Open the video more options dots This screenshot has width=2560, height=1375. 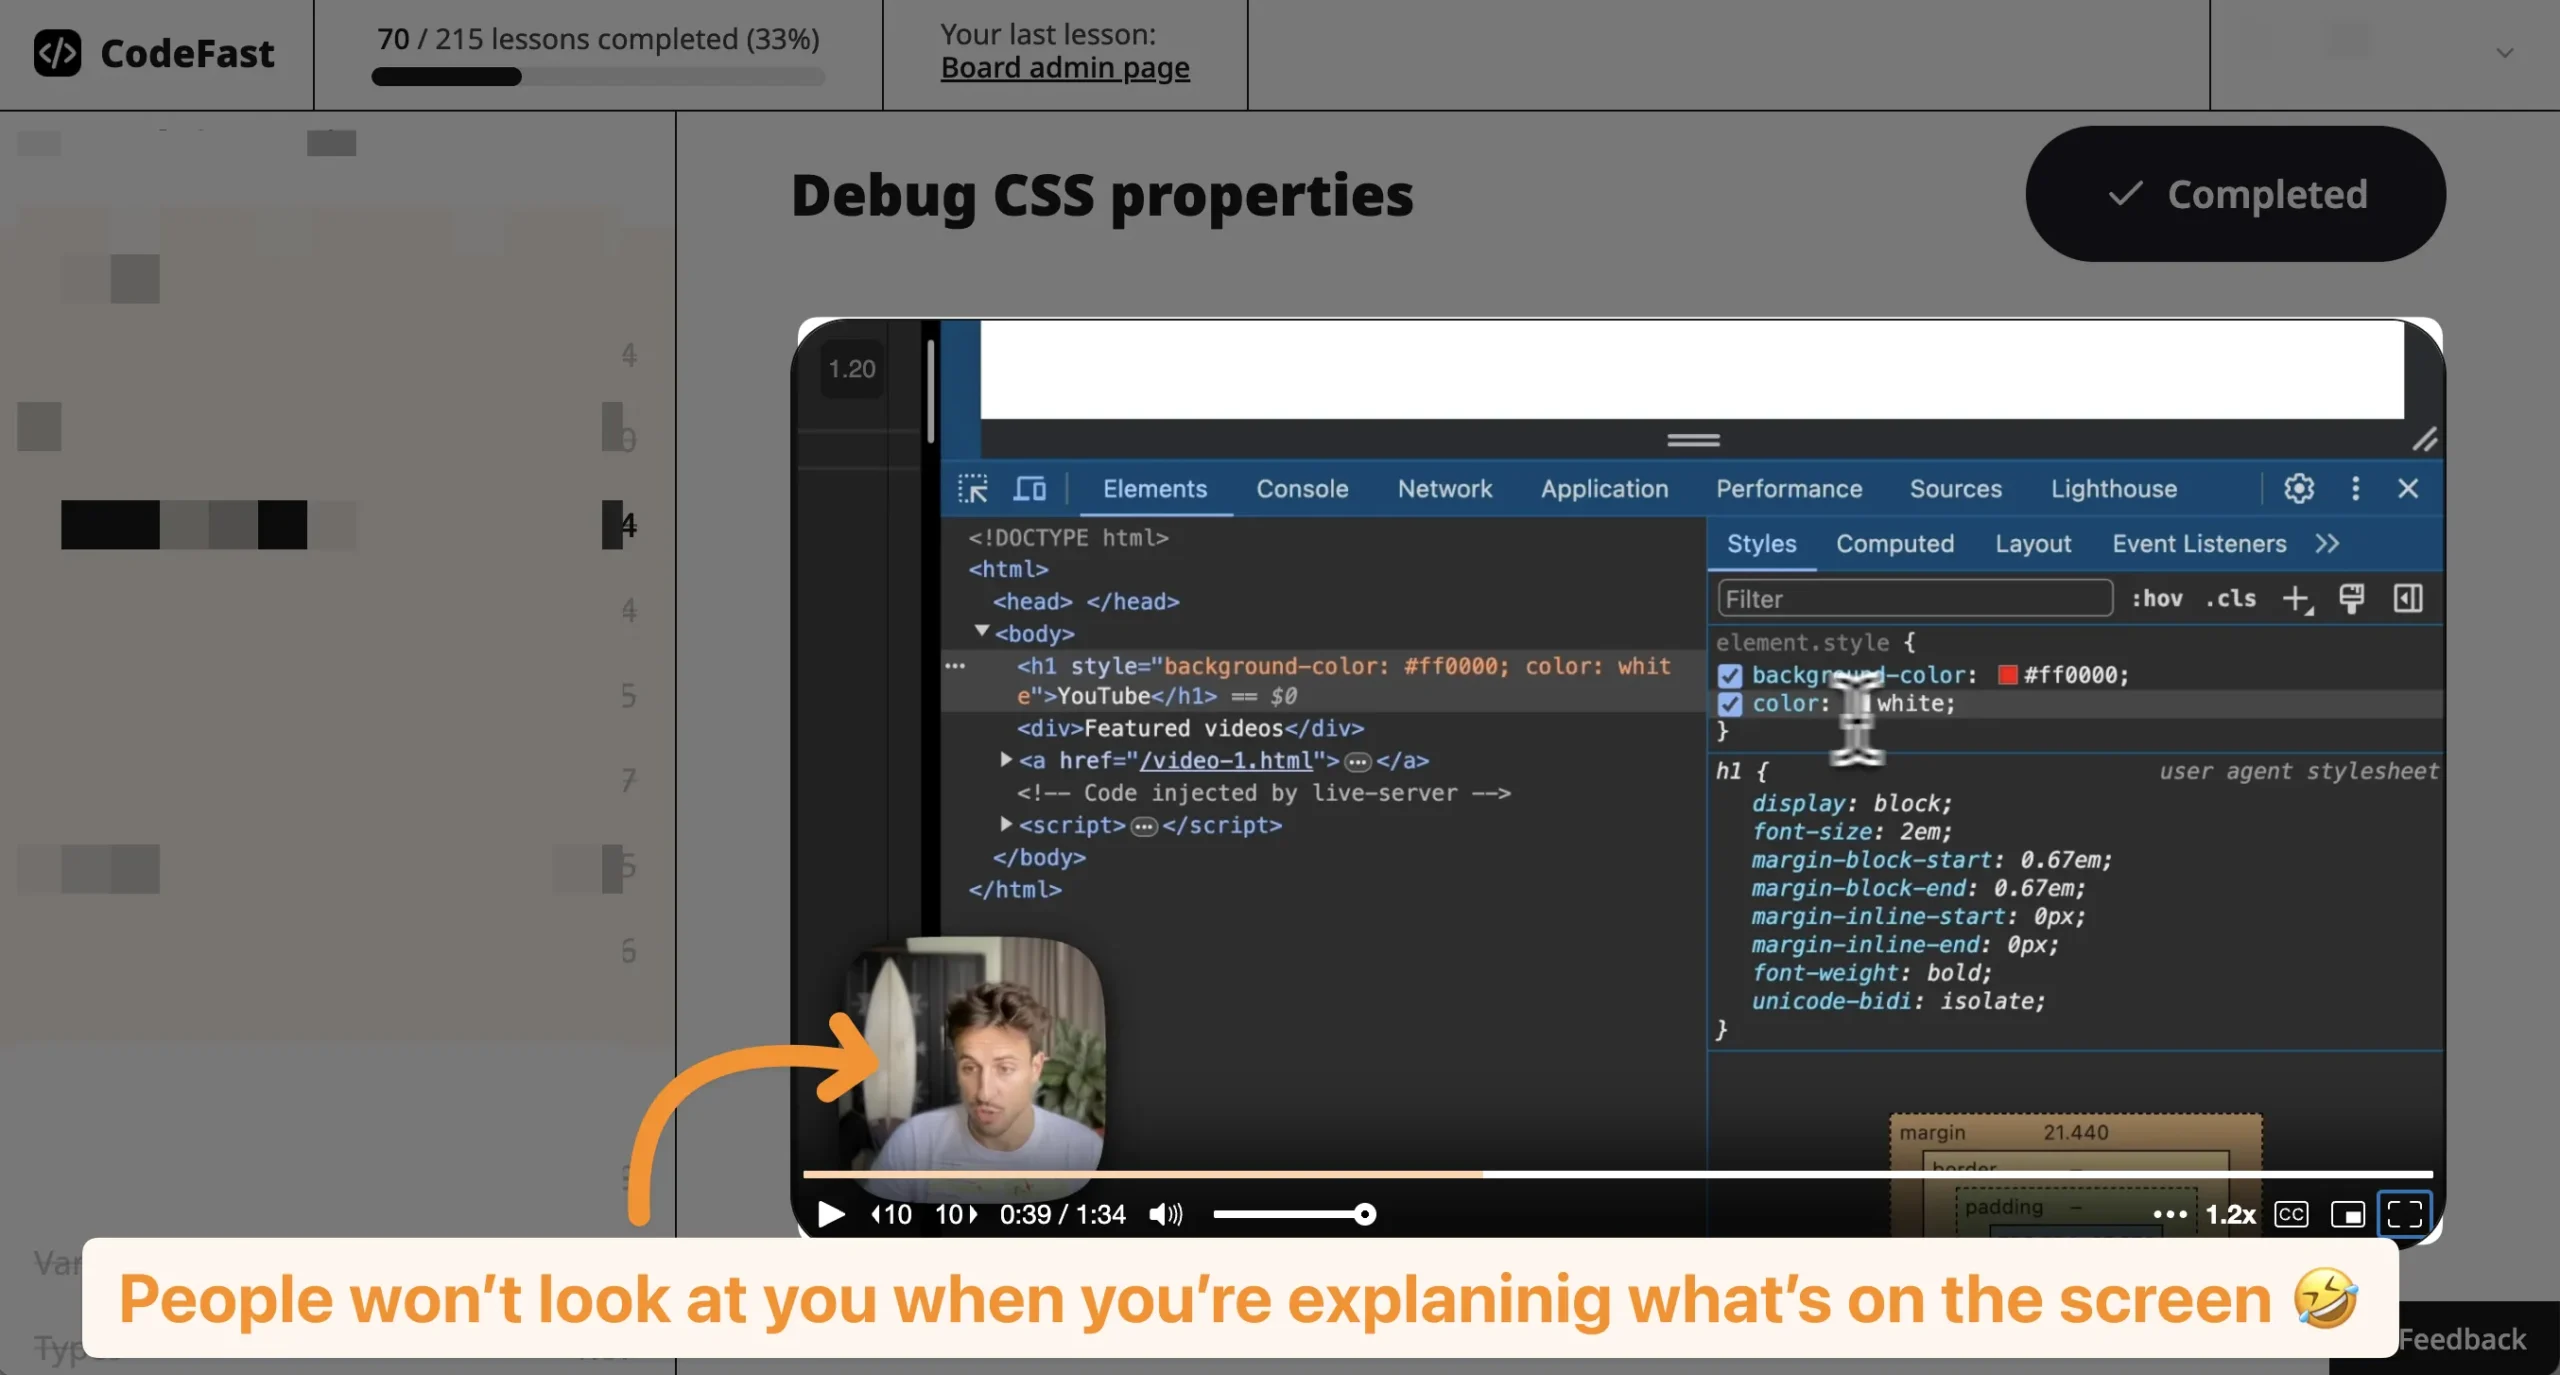click(x=2169, y=1214)
